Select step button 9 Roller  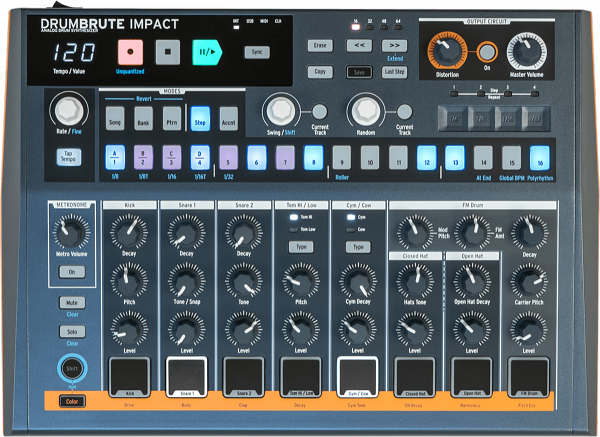coord(342,157)
